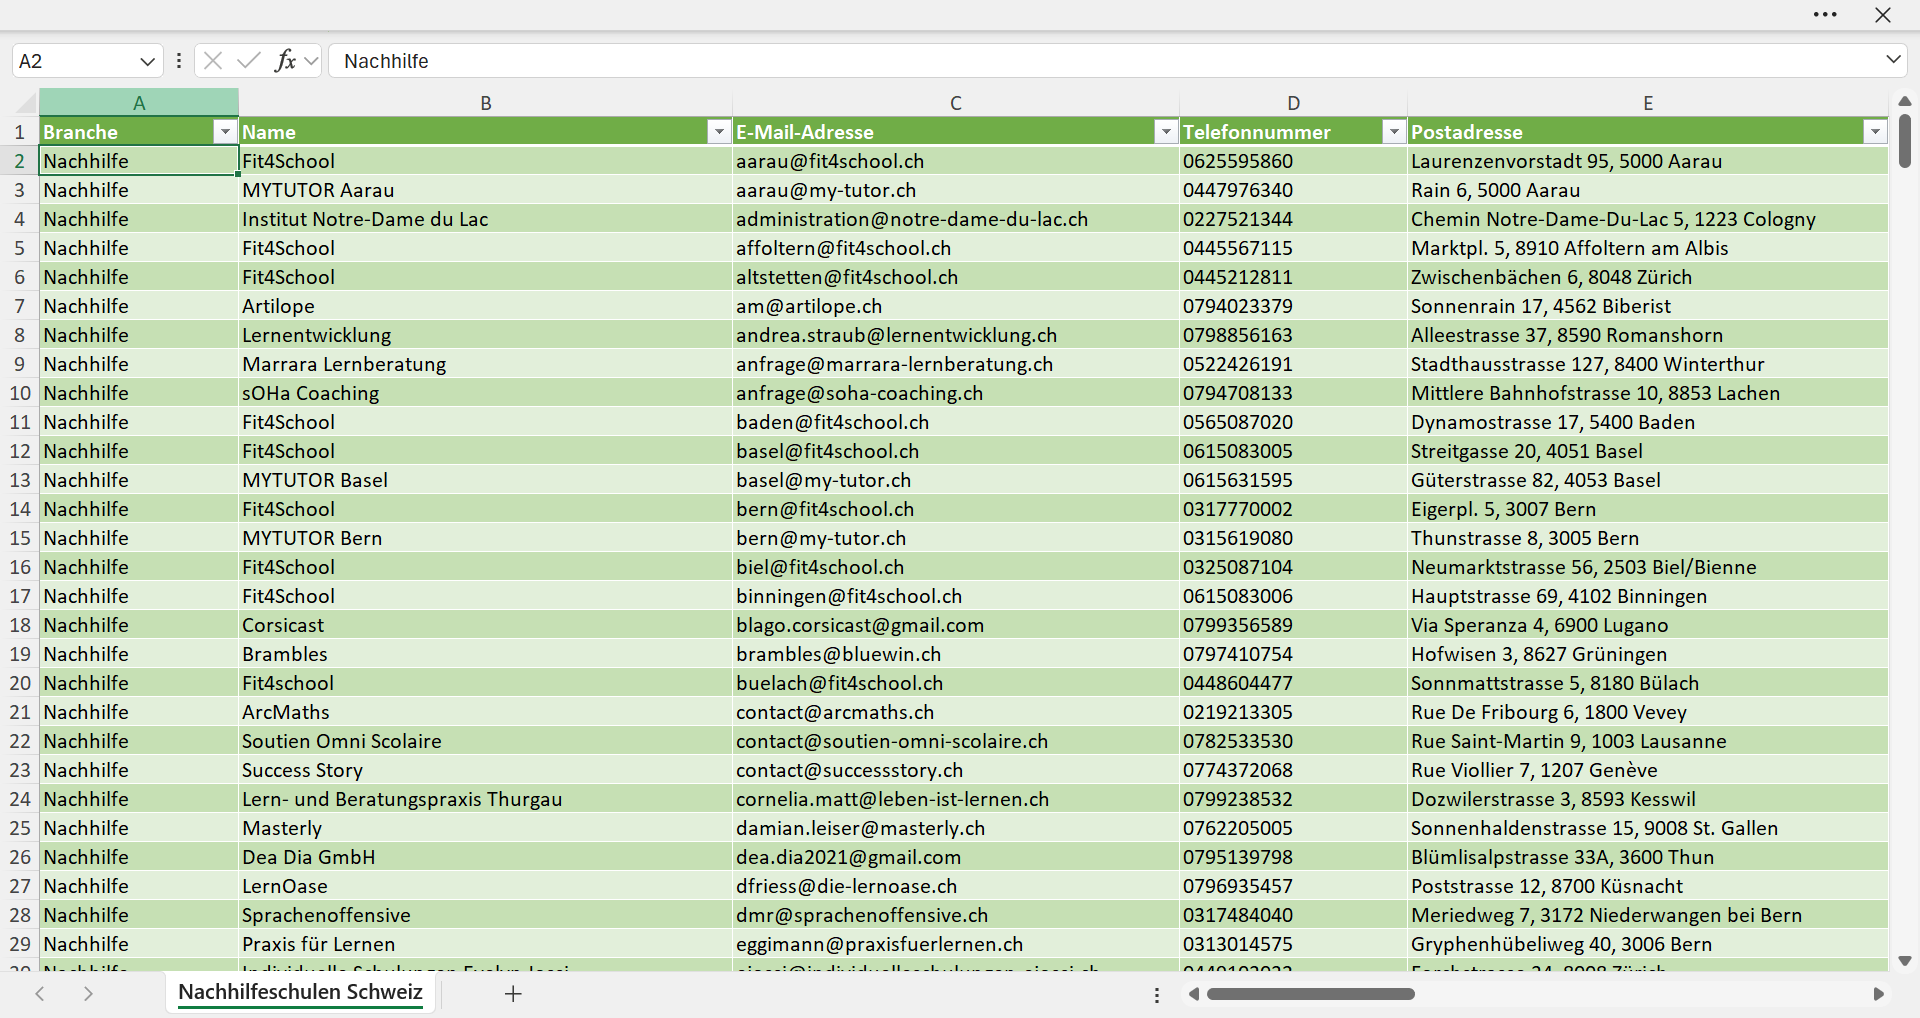1920x1018 pixels.
Task: Click the MYTUTOR Aarau name cell
Action: [x=486, y=190]
